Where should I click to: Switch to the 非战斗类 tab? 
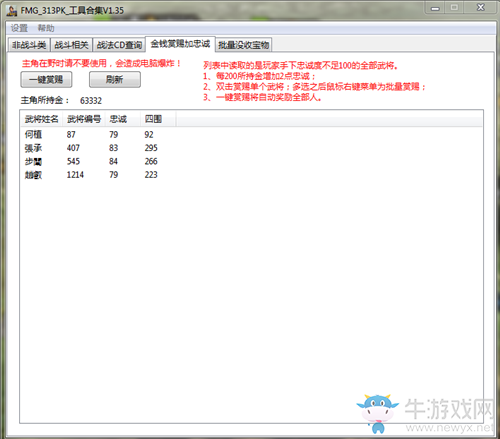tap(29, 45)
